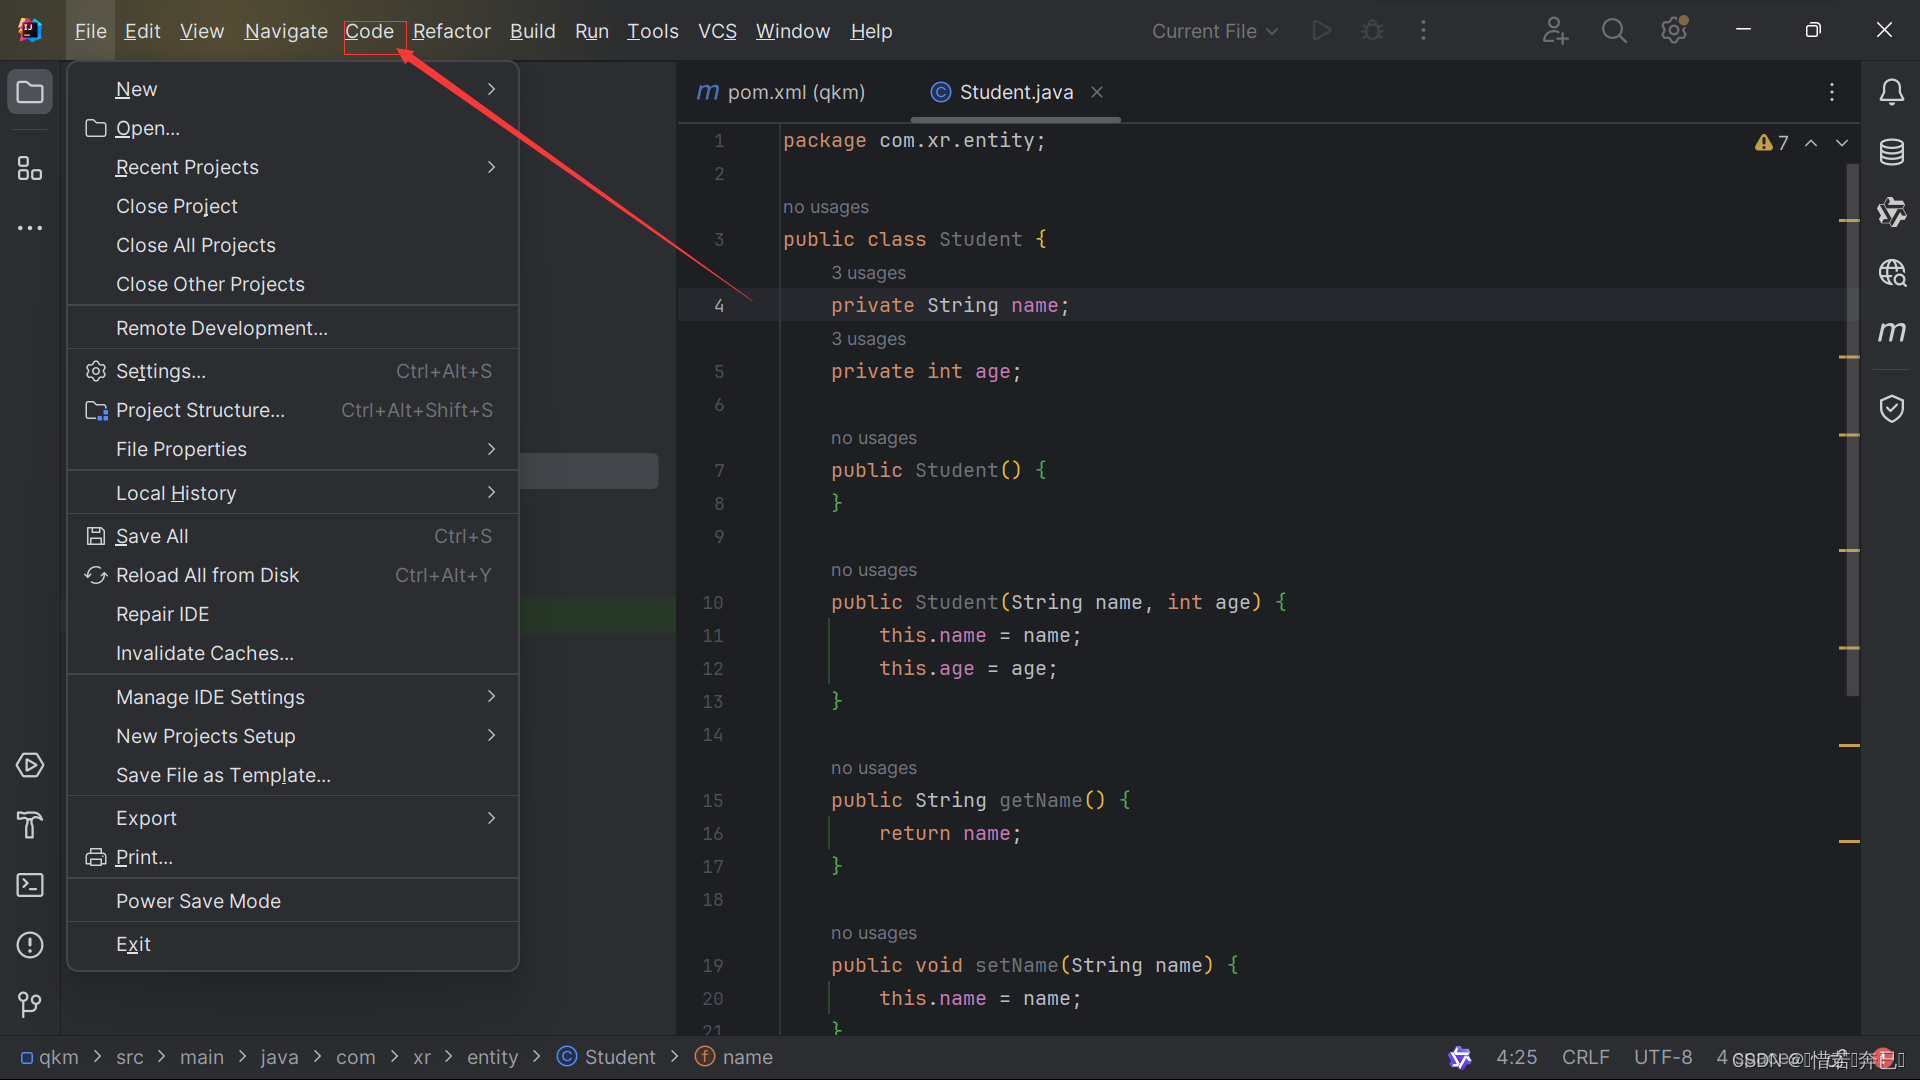Open the View menu
The image size is (1920, 1080).
click(x=202, y=31)
